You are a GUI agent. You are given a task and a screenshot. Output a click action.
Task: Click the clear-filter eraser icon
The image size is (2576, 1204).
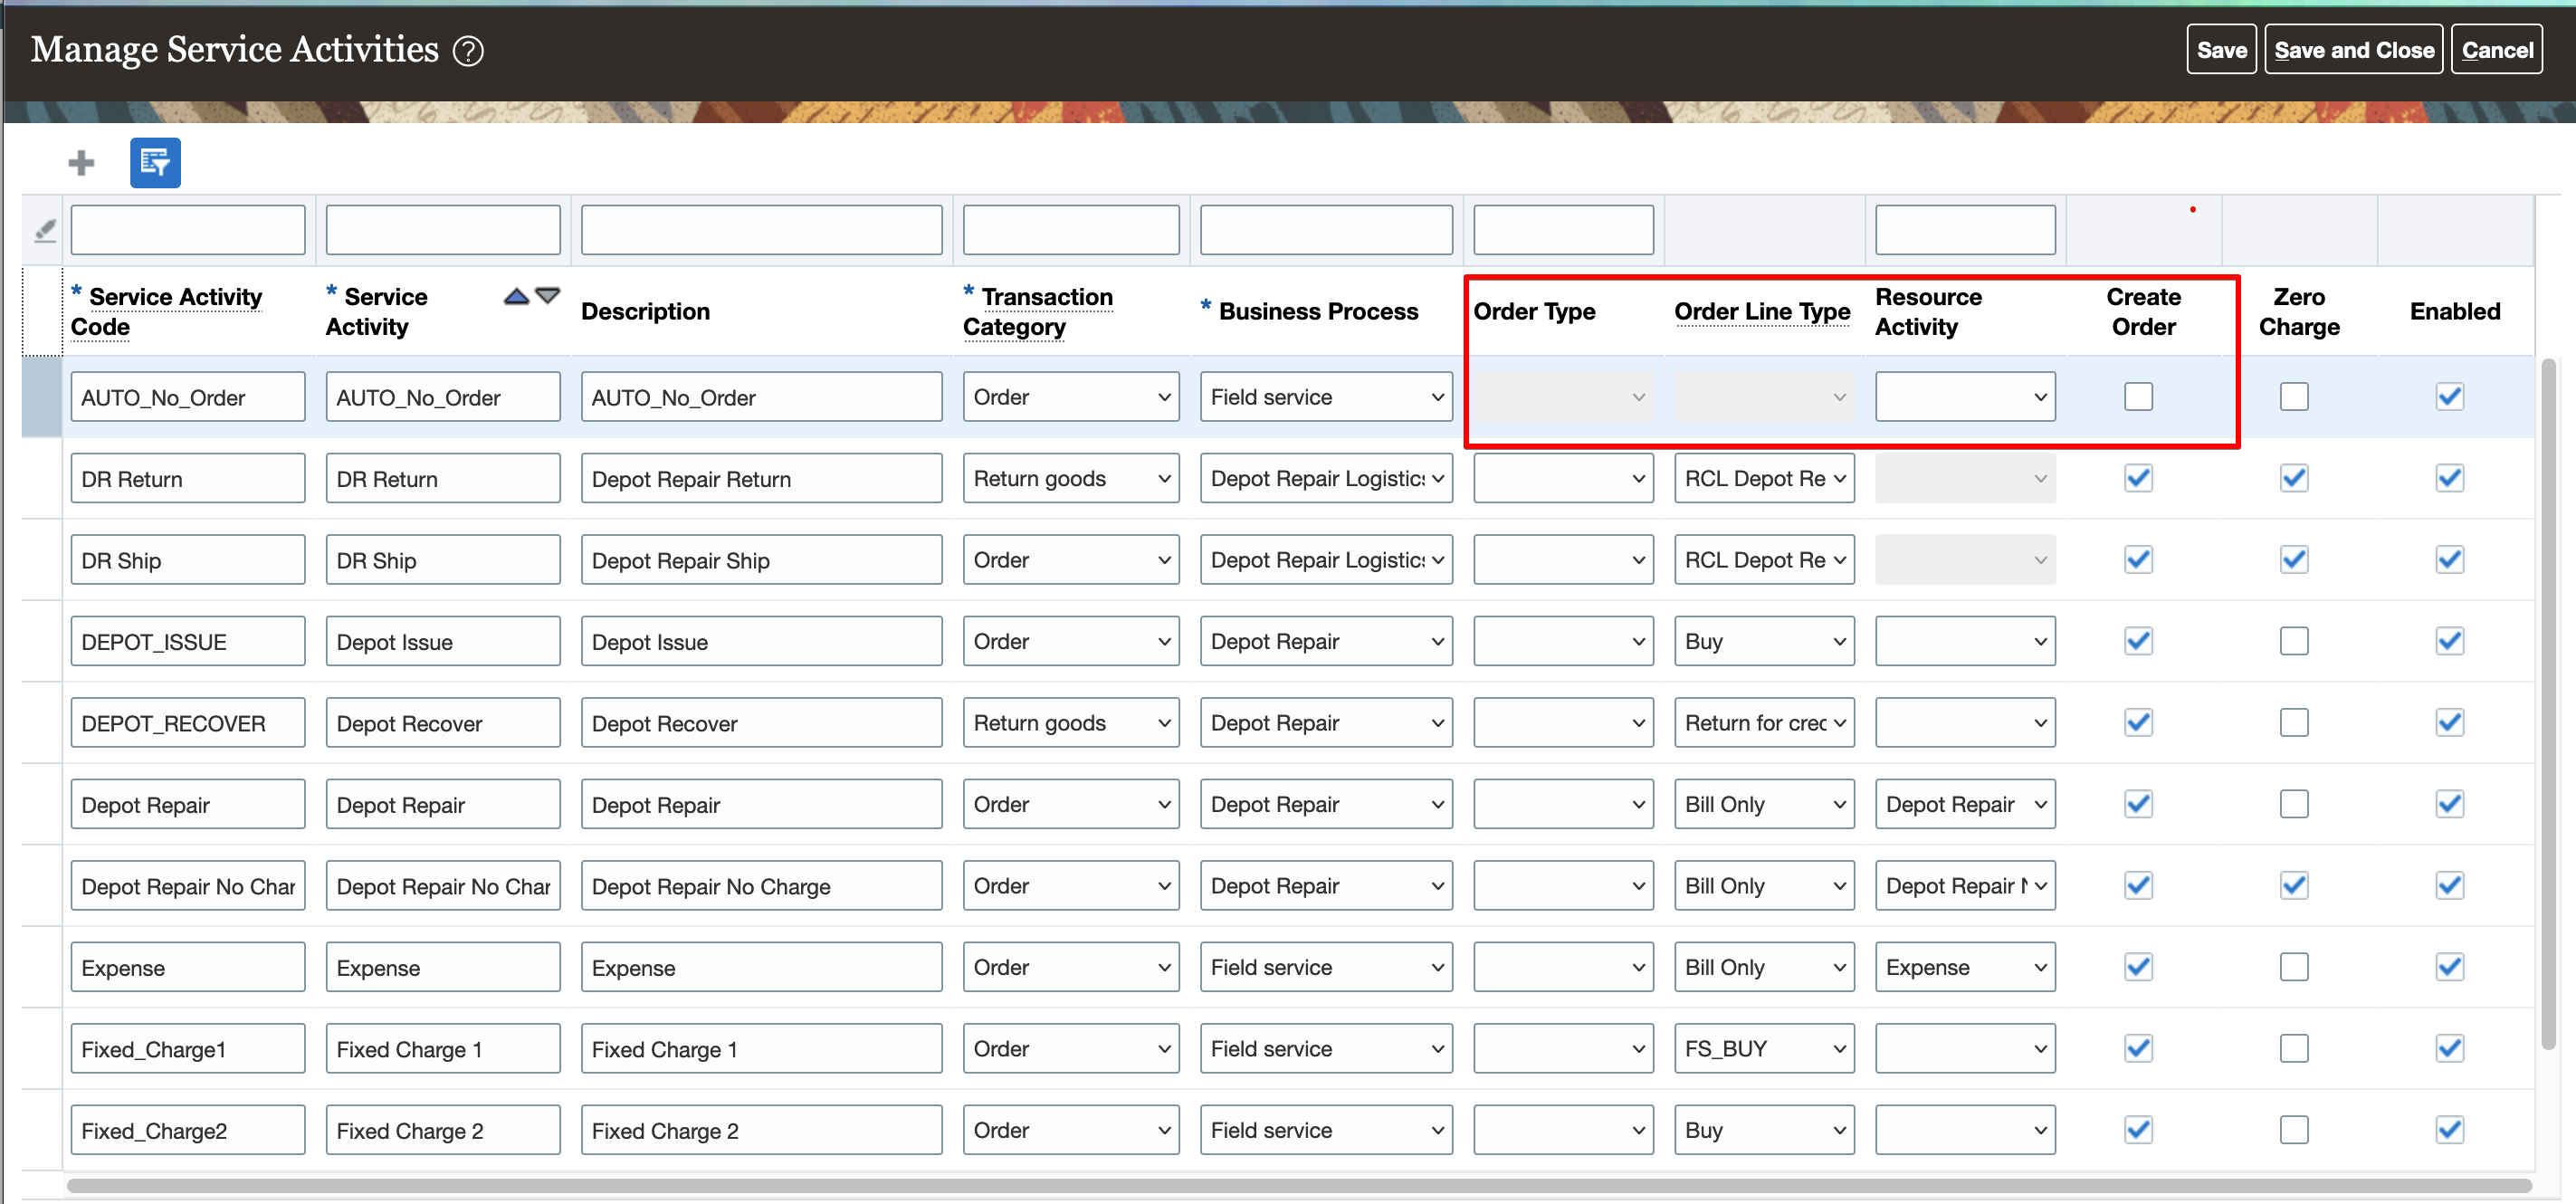[x=45, y=231]
